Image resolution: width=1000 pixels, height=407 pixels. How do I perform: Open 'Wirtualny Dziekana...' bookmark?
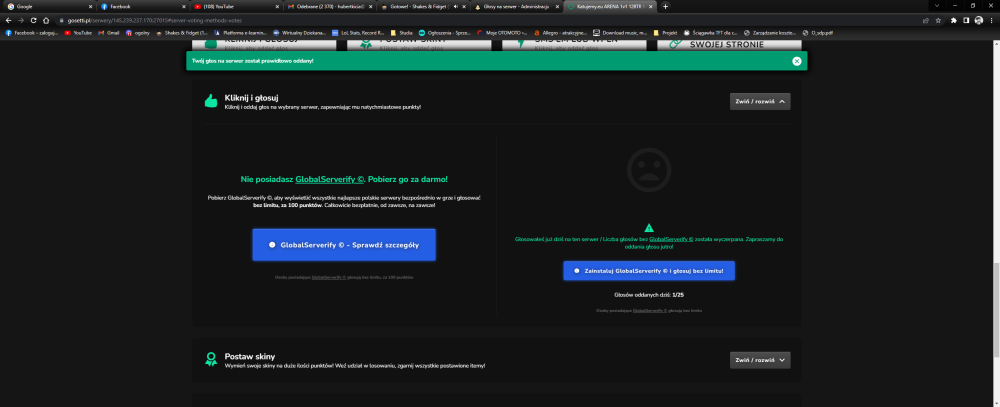click(x=300, y=33)
